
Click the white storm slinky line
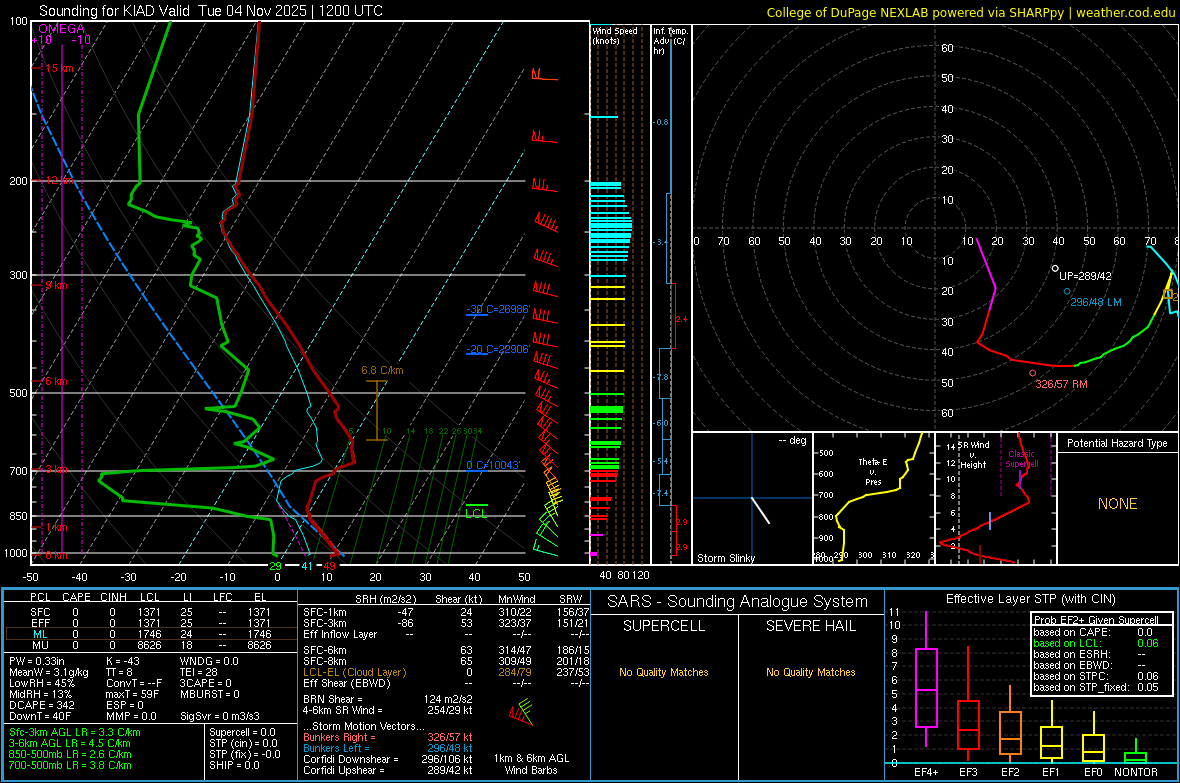pos(761,510)
